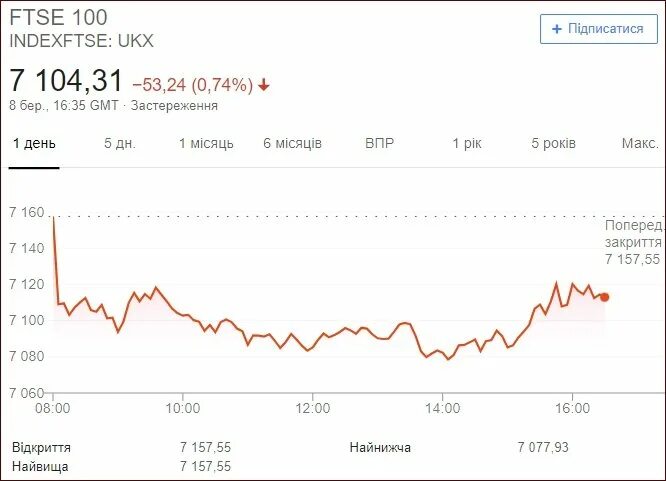
Task: Click the Відкриття label in stats
Action: coord(42,447)
